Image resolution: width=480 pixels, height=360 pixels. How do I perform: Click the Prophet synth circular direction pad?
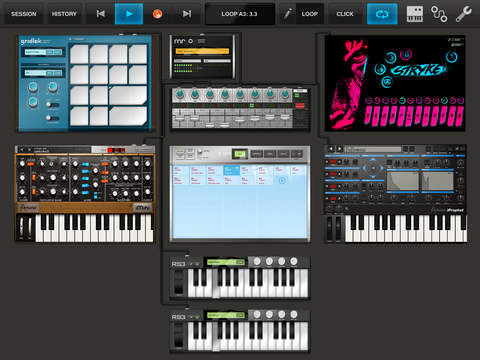pyautogui.click(x=373, y=168)
